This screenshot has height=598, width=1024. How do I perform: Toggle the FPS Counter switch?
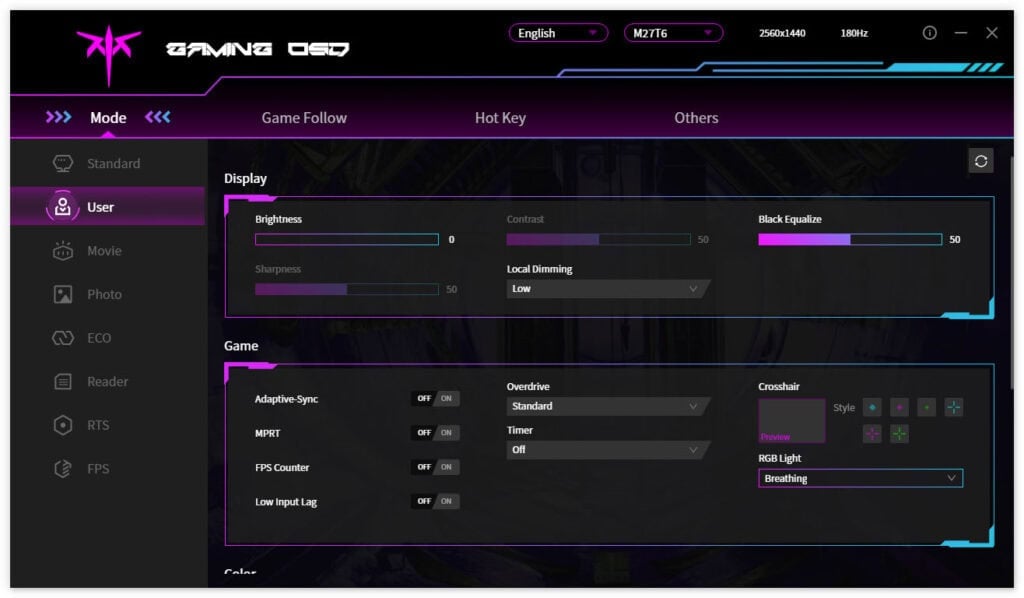coord(435,467)
